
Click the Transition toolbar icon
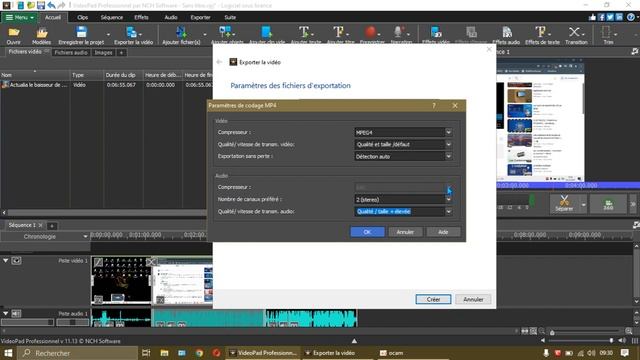(575, 32)
